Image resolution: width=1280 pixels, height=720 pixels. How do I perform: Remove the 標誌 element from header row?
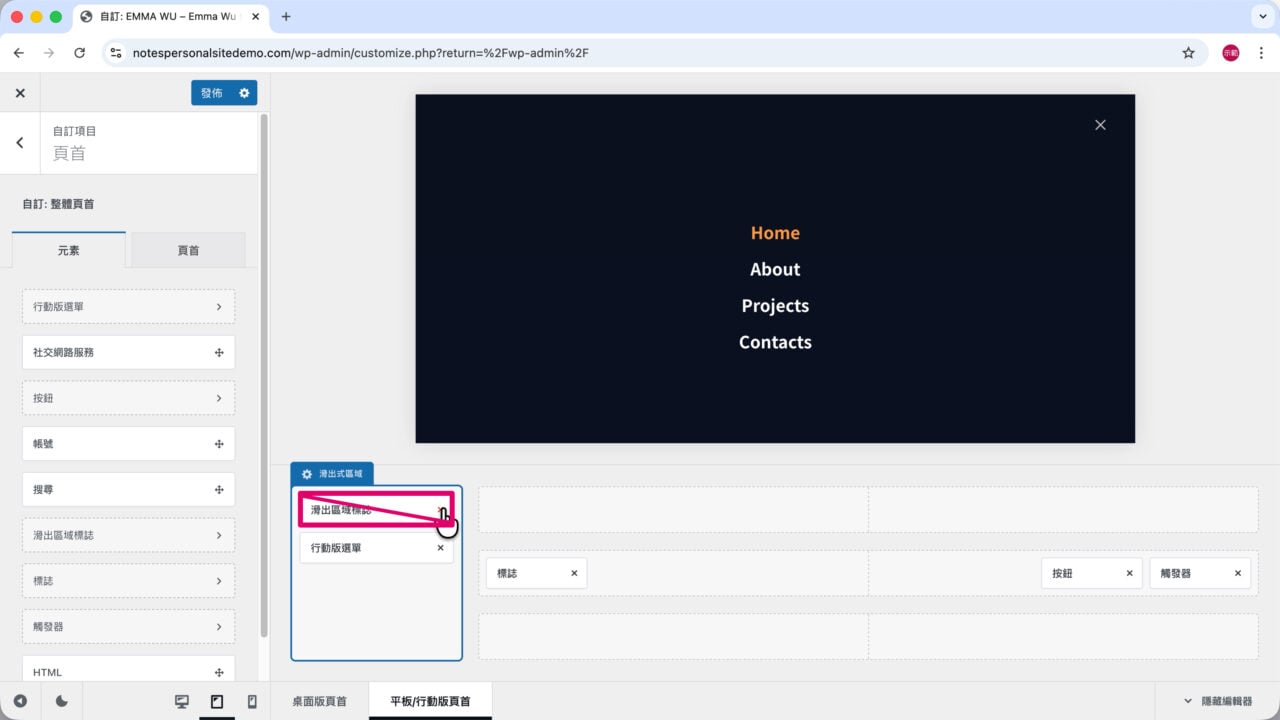[574, 574]
